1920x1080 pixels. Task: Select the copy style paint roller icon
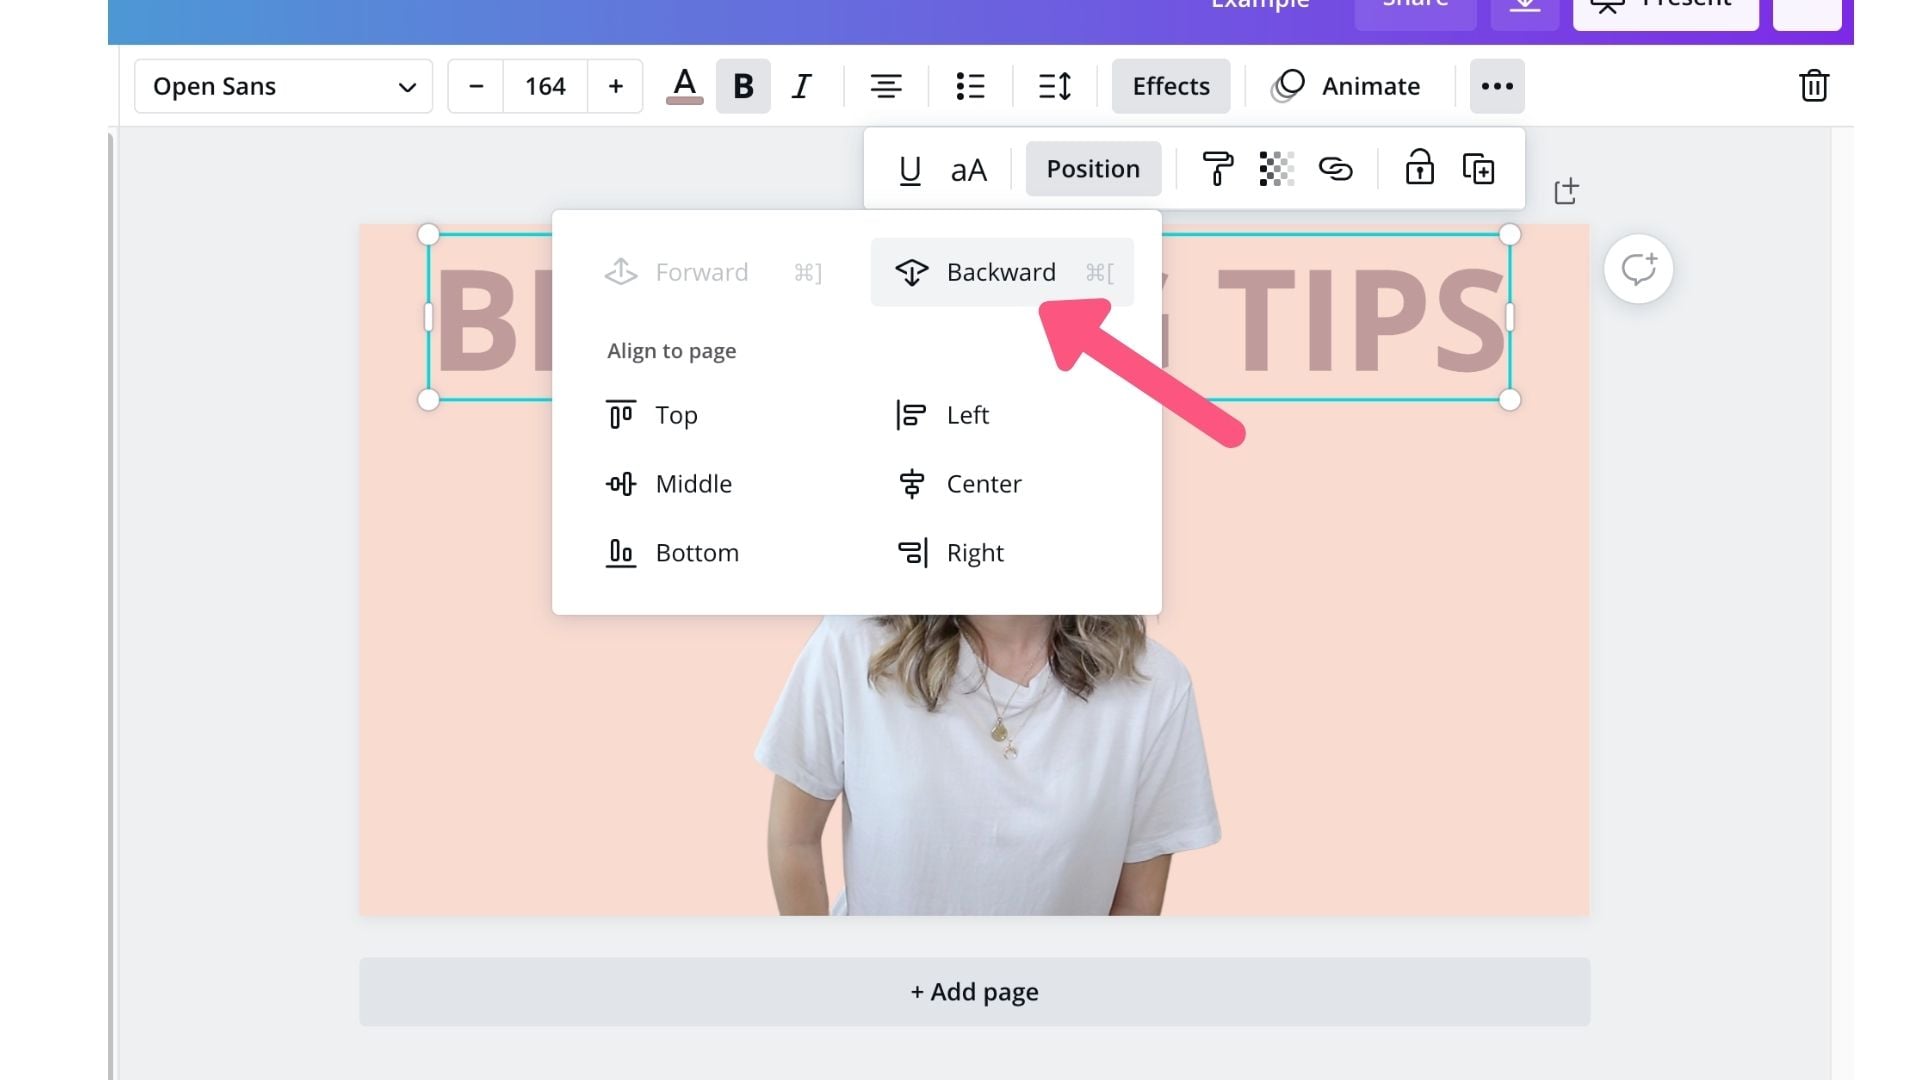[1217, 169]
